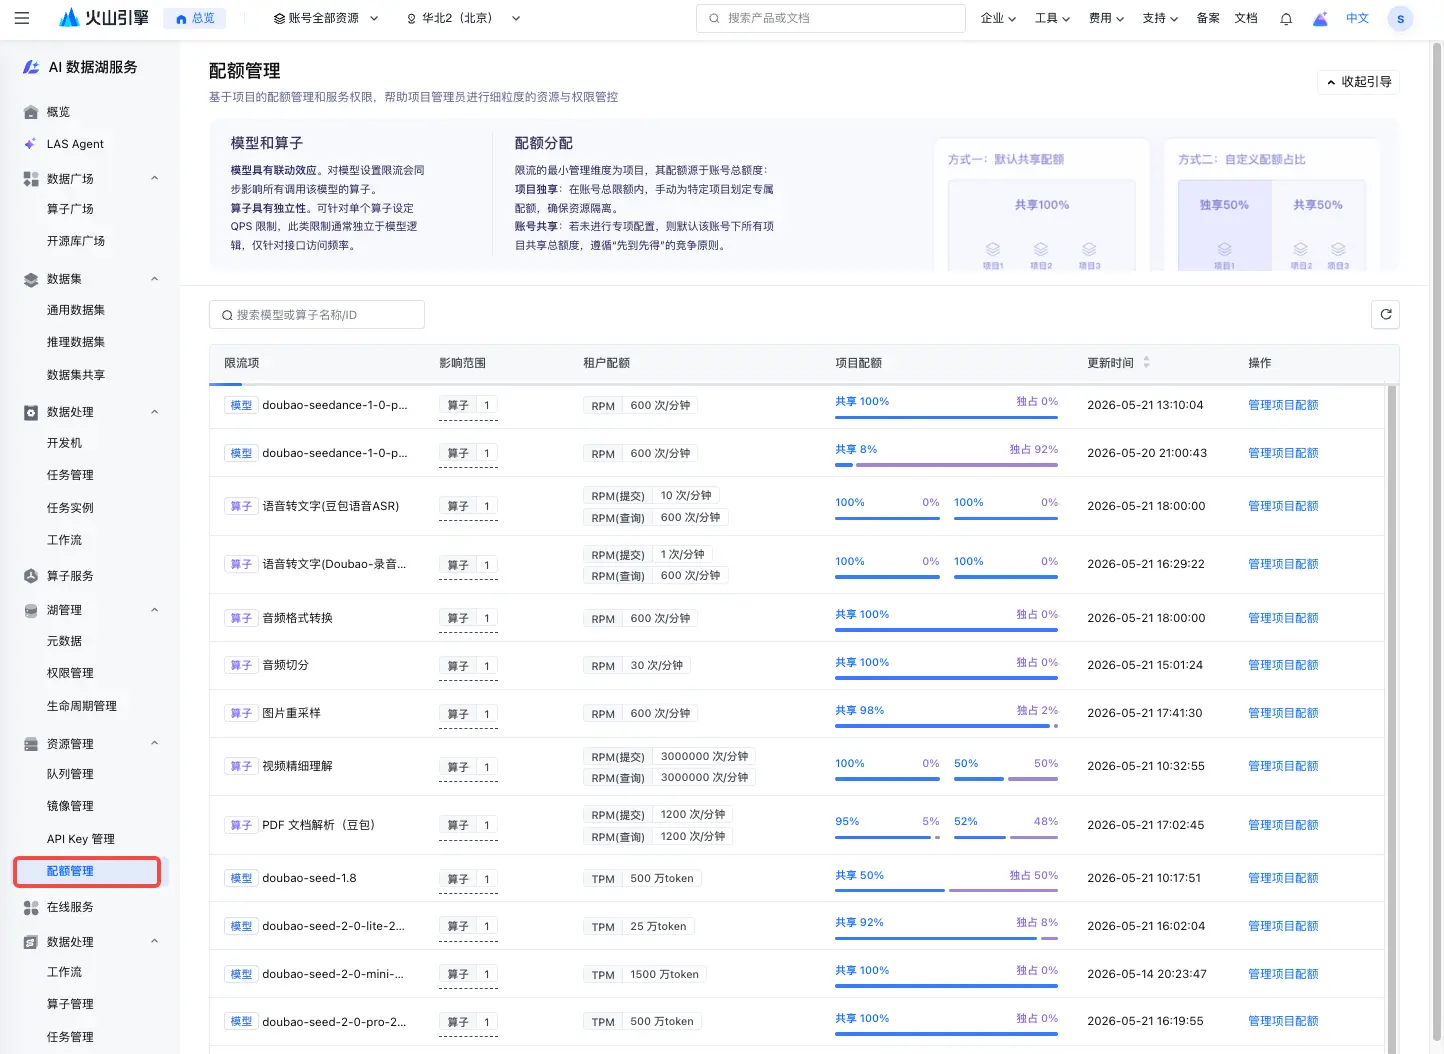Click the doubao-seed-1.8 quota bar
The height and width of the screenshot is (1054, 1444).
(946, 890)
